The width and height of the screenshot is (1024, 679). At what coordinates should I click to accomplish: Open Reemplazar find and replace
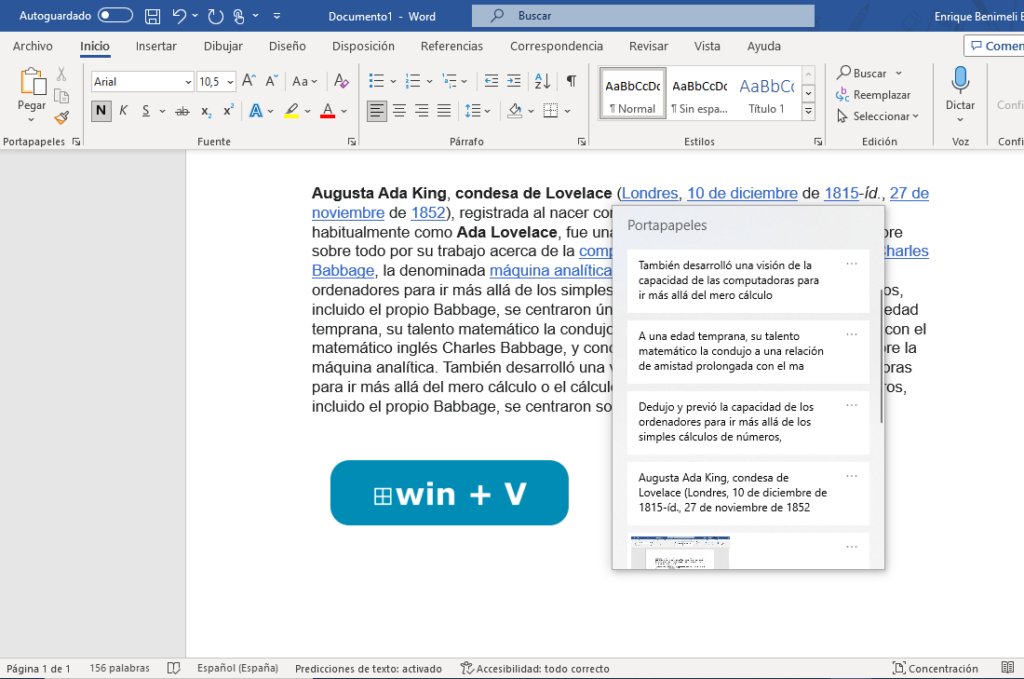873,95
